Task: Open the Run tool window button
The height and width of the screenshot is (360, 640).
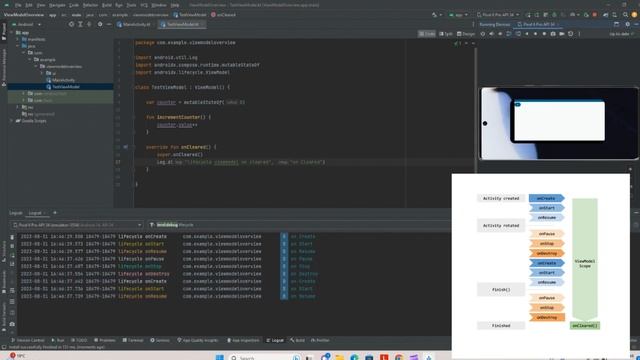Action: (58, 340)
